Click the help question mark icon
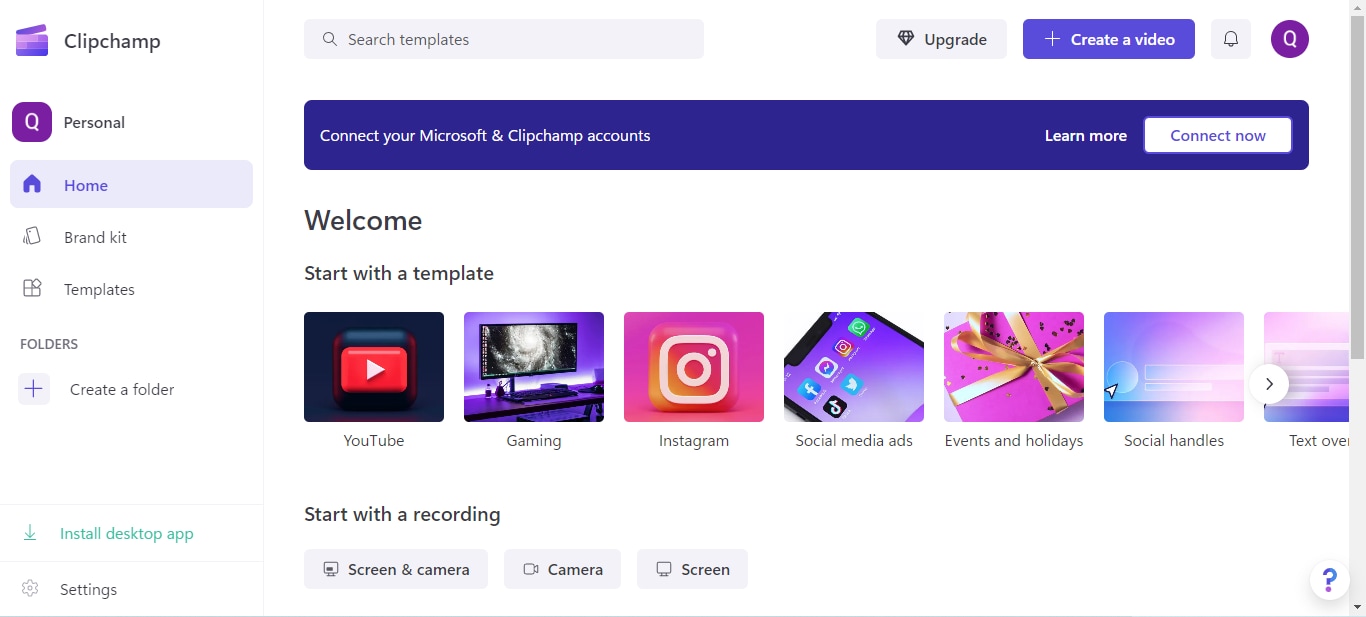The image size is (1366, 617). pyautogui.click(x=1329, y=580)
